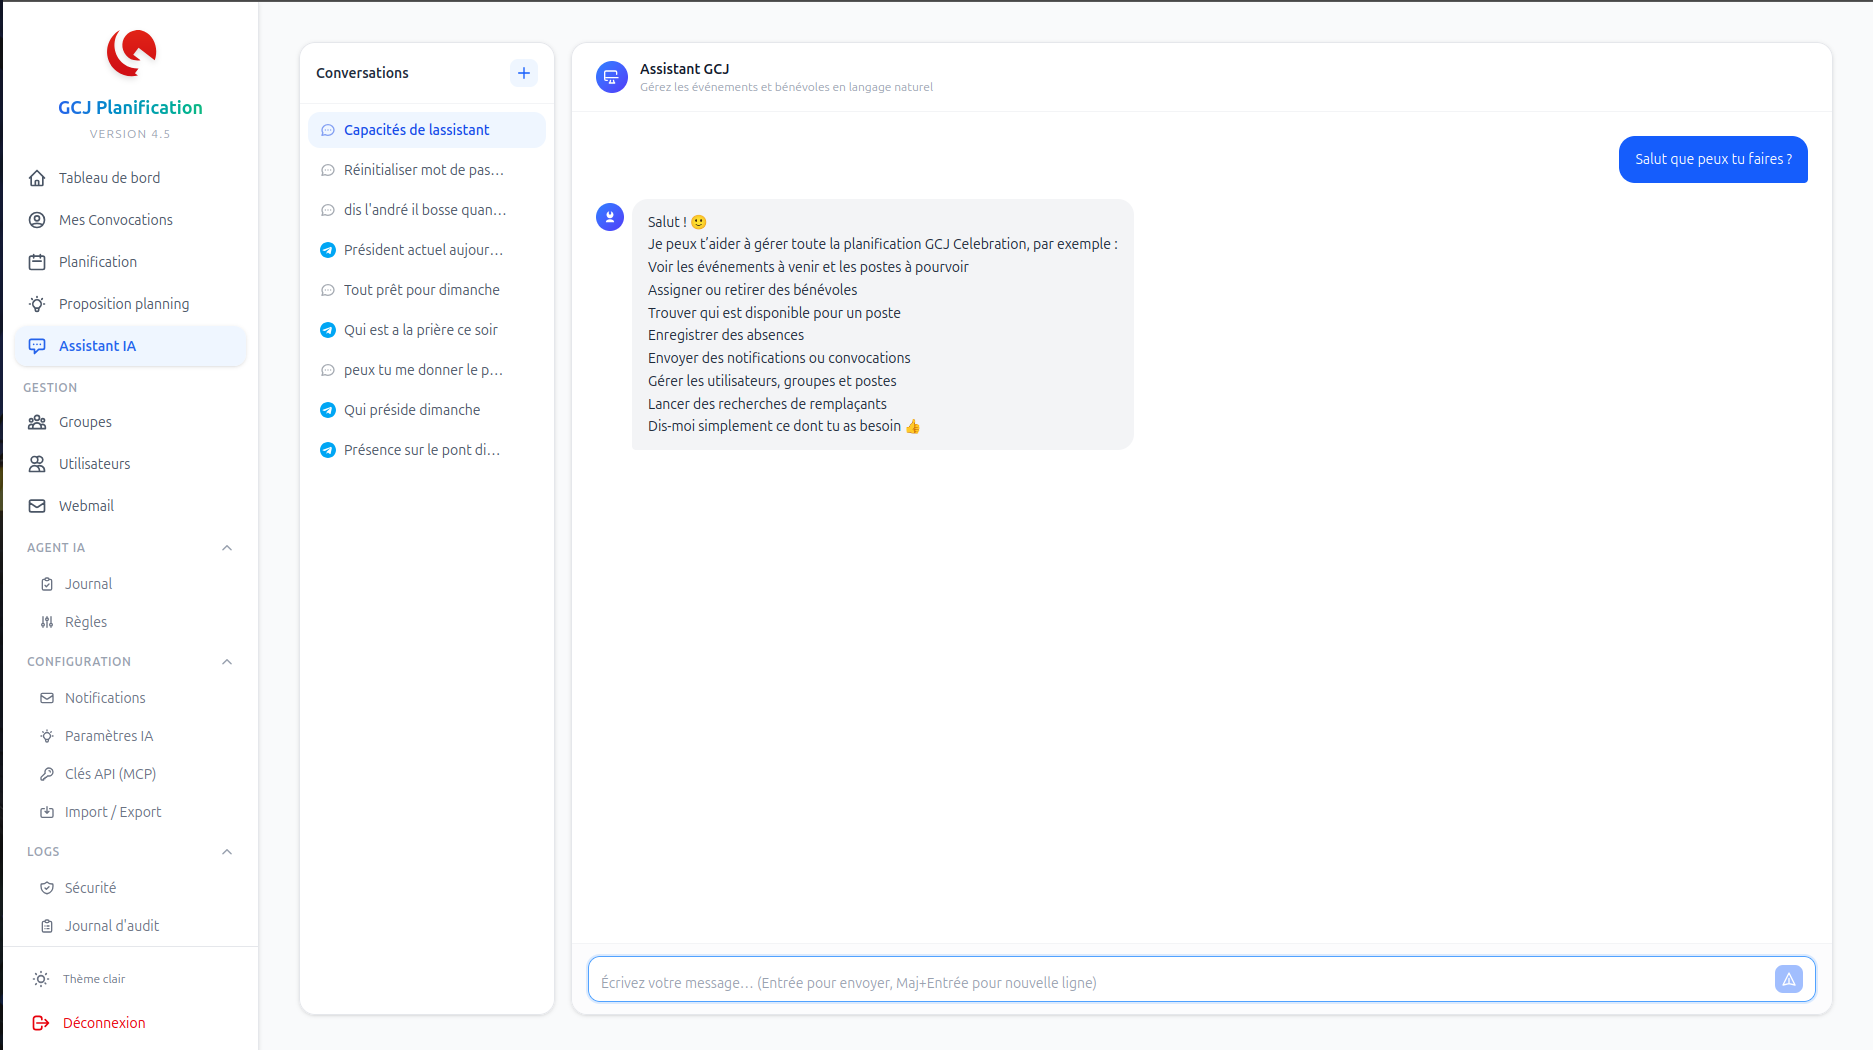Viewport: 1873px width, 1050px height.
Task: Collapse the Agent IA section
Action: (227, 548)
